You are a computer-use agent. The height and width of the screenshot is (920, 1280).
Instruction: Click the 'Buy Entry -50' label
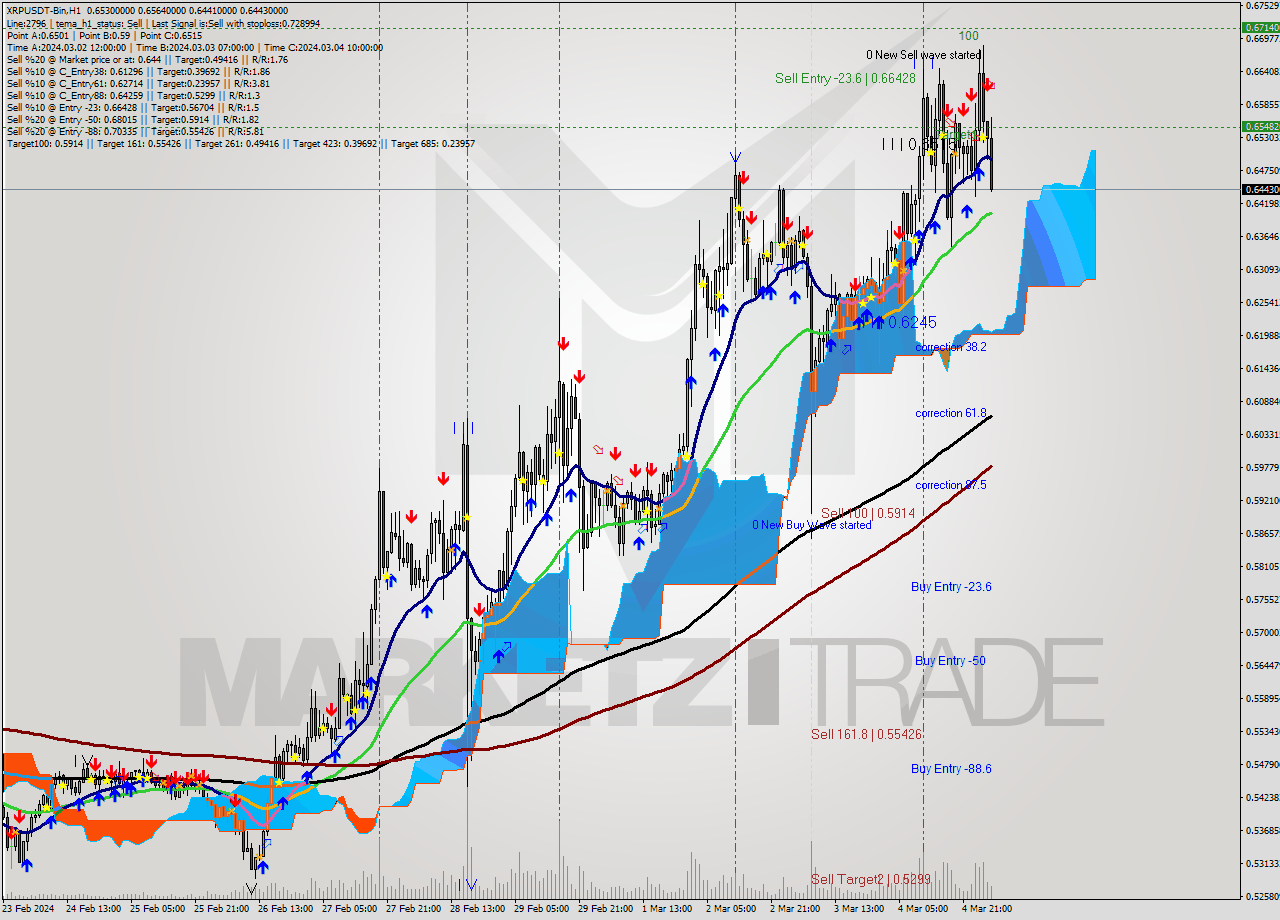point(950,661)
